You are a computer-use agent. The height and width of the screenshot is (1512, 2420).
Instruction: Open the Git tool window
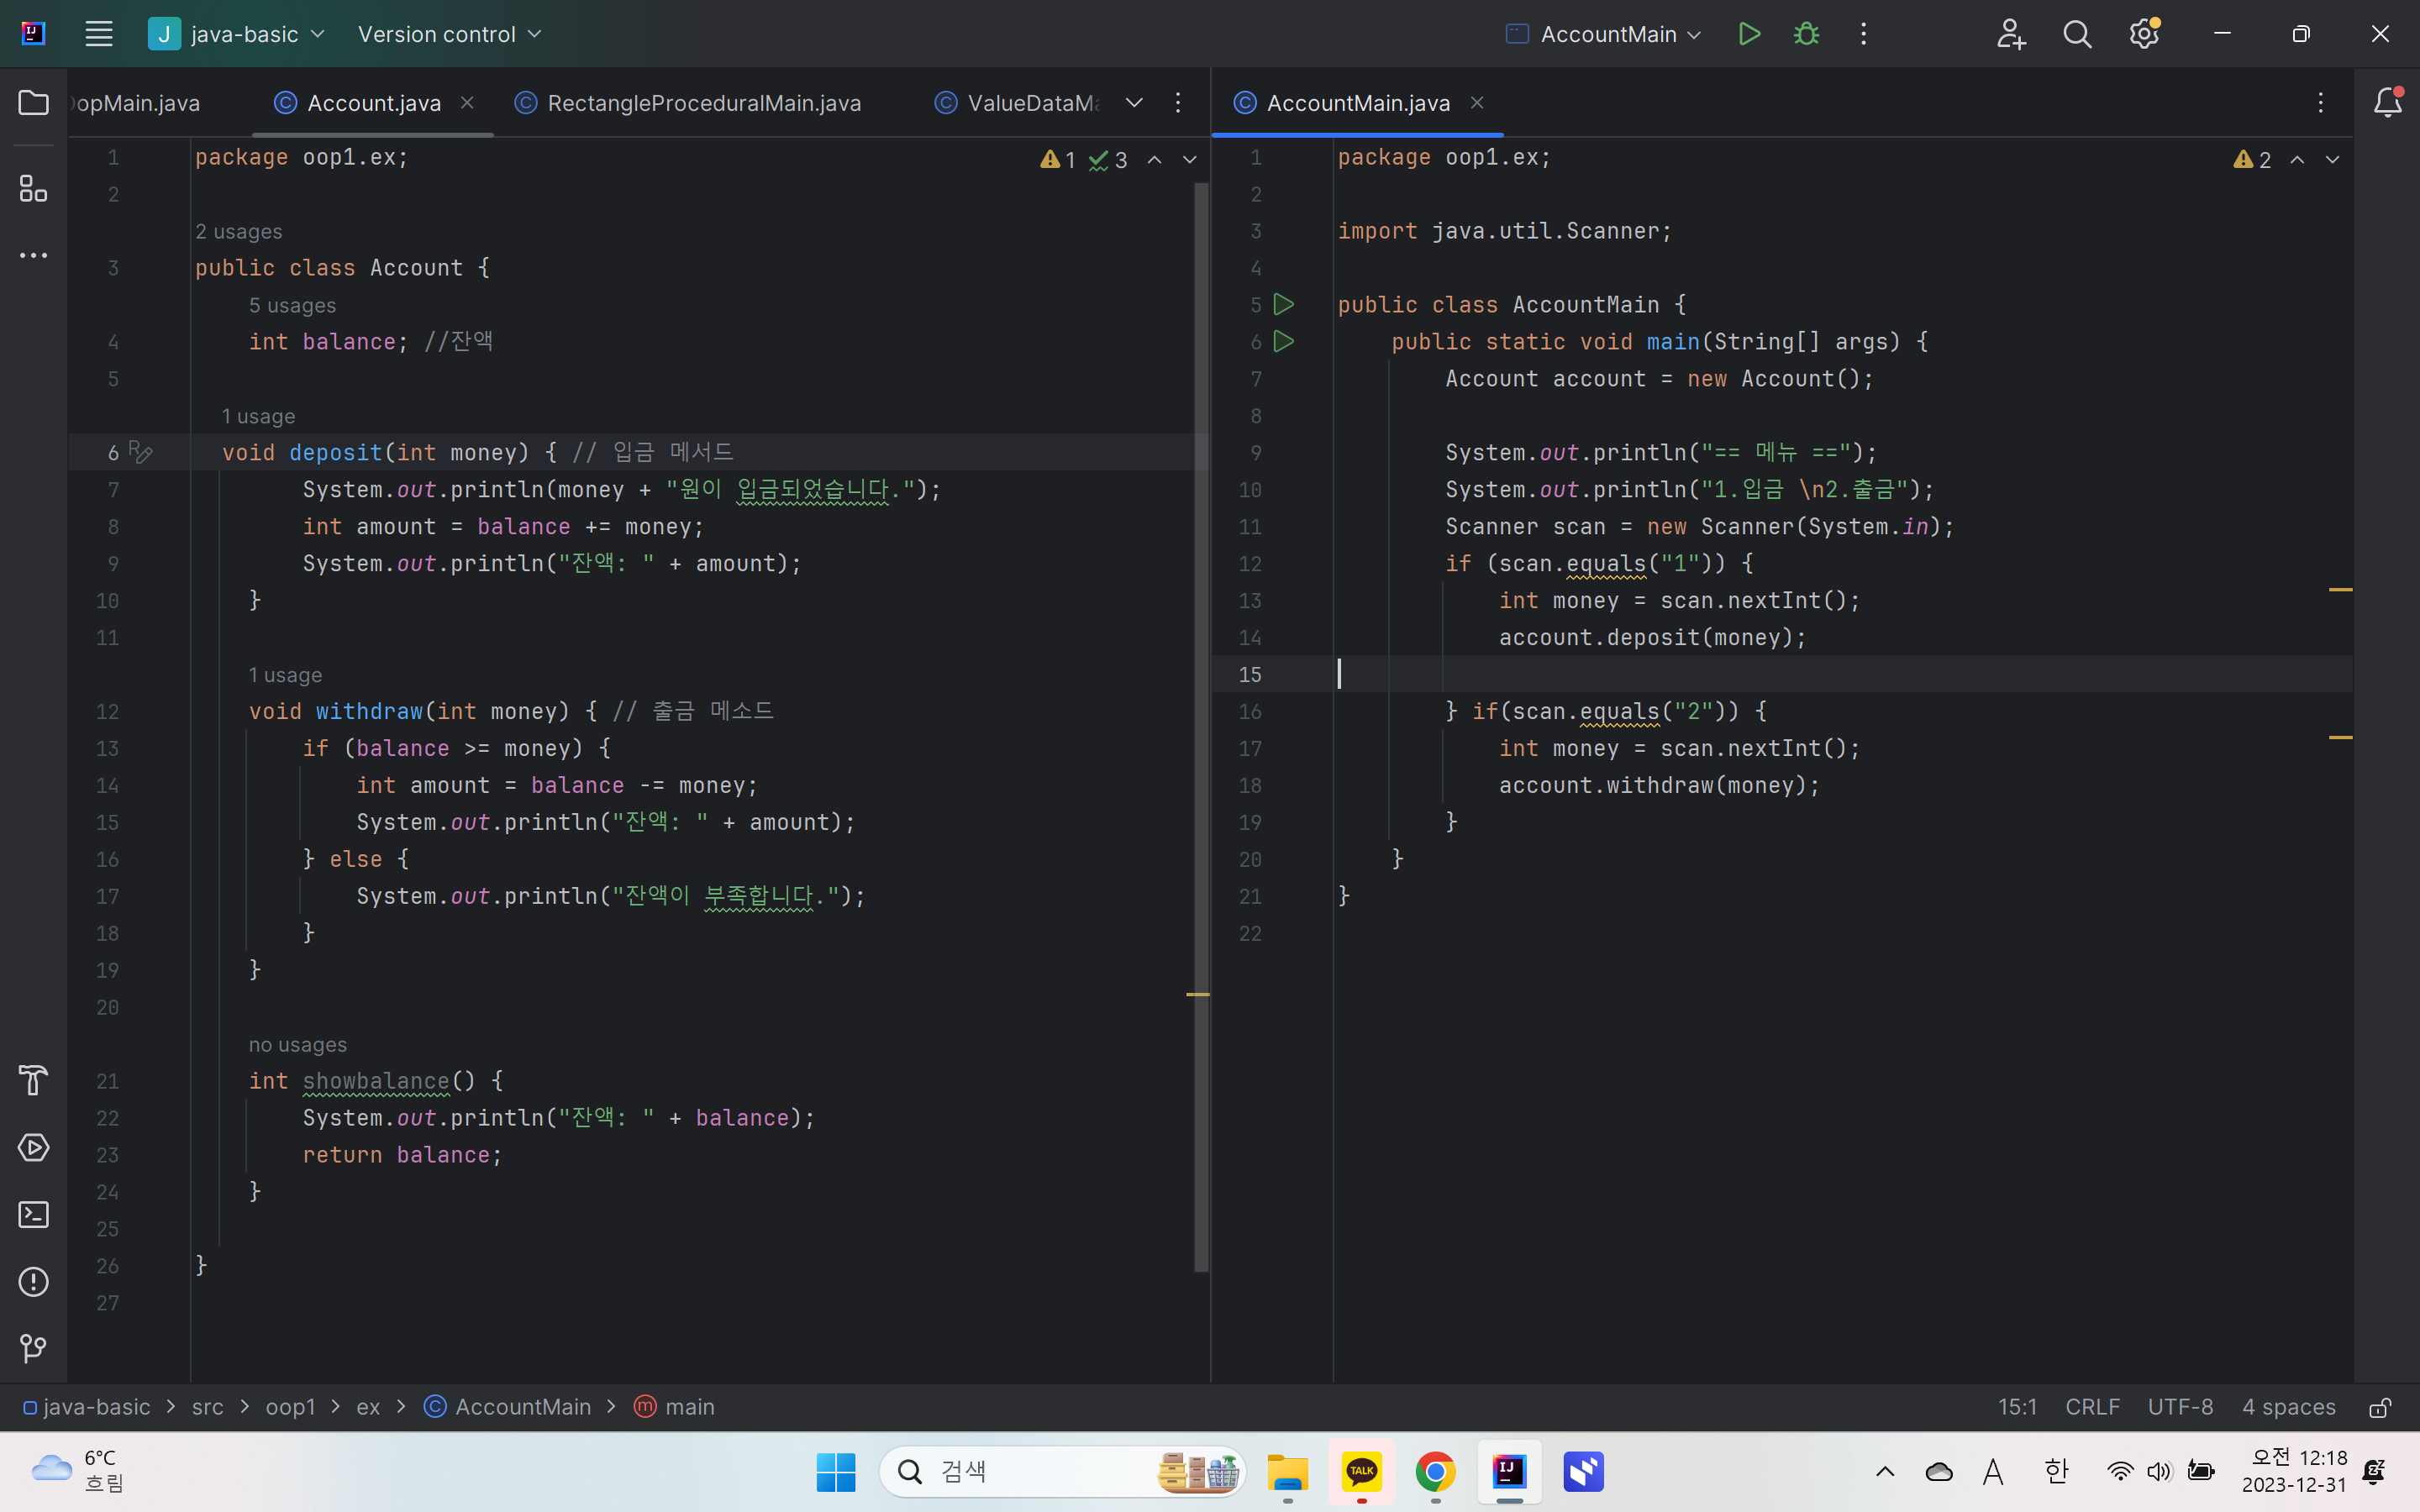click(34, 1348)
